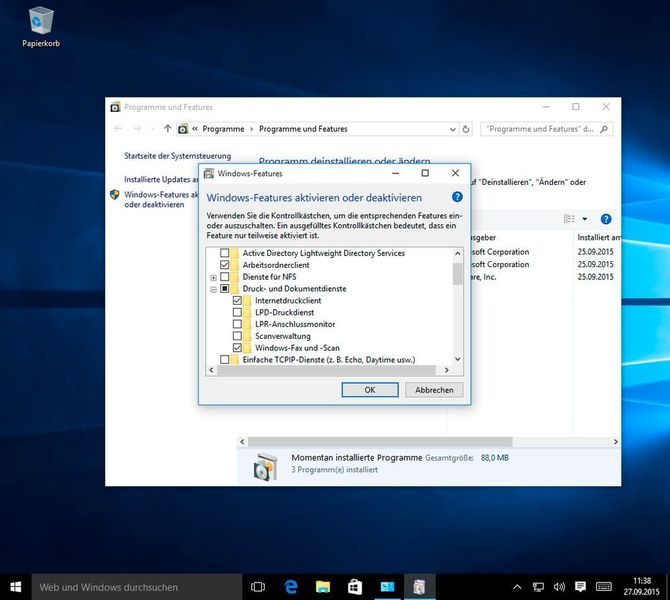Select the Programme und Features taskbar icon
Screen dimensions: 670x600
(419, 587)
